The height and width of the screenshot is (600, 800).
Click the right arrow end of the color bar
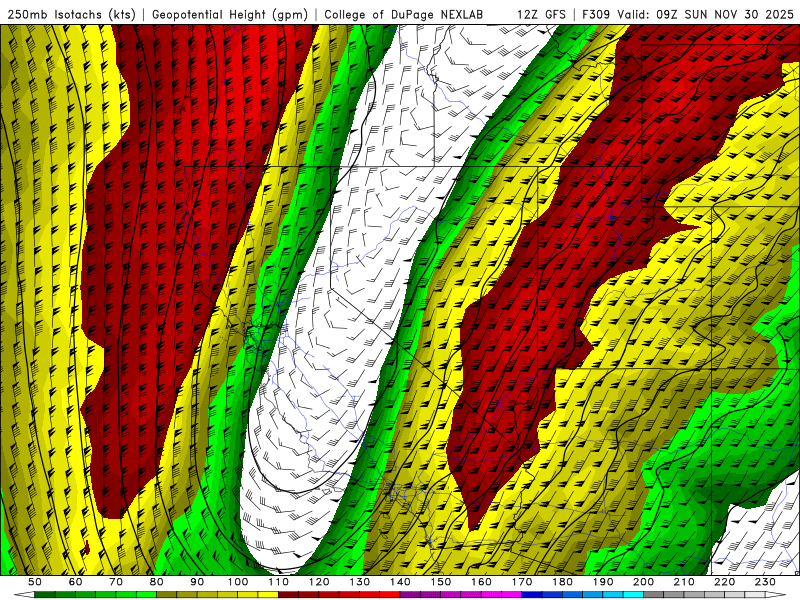pyautogui.click(x=776, y=595)
